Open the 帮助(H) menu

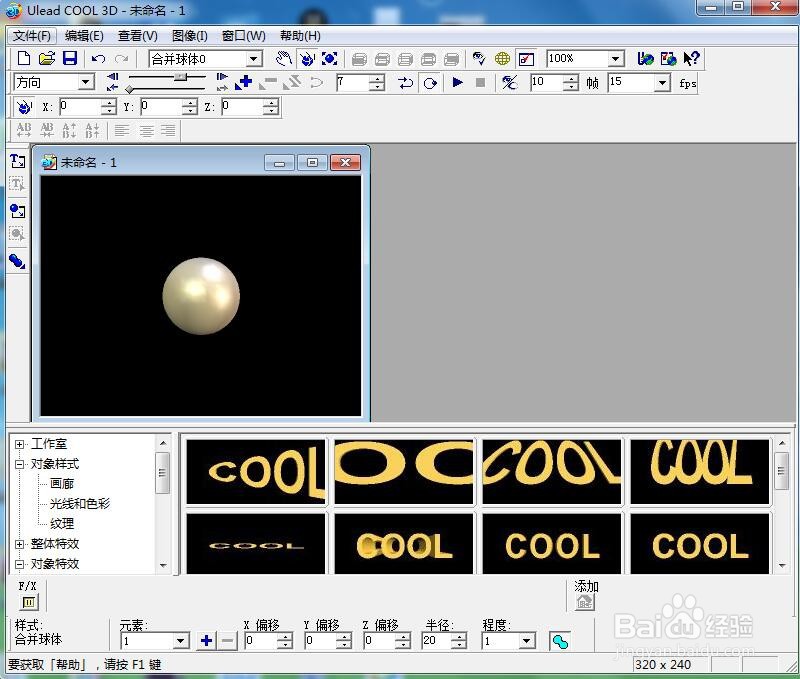301,36
